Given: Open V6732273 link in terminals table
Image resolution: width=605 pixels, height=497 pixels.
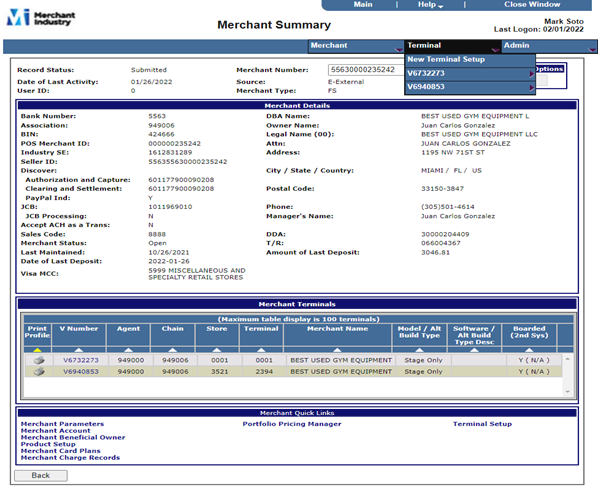Looking at the screenshot, I should point(81,360).
